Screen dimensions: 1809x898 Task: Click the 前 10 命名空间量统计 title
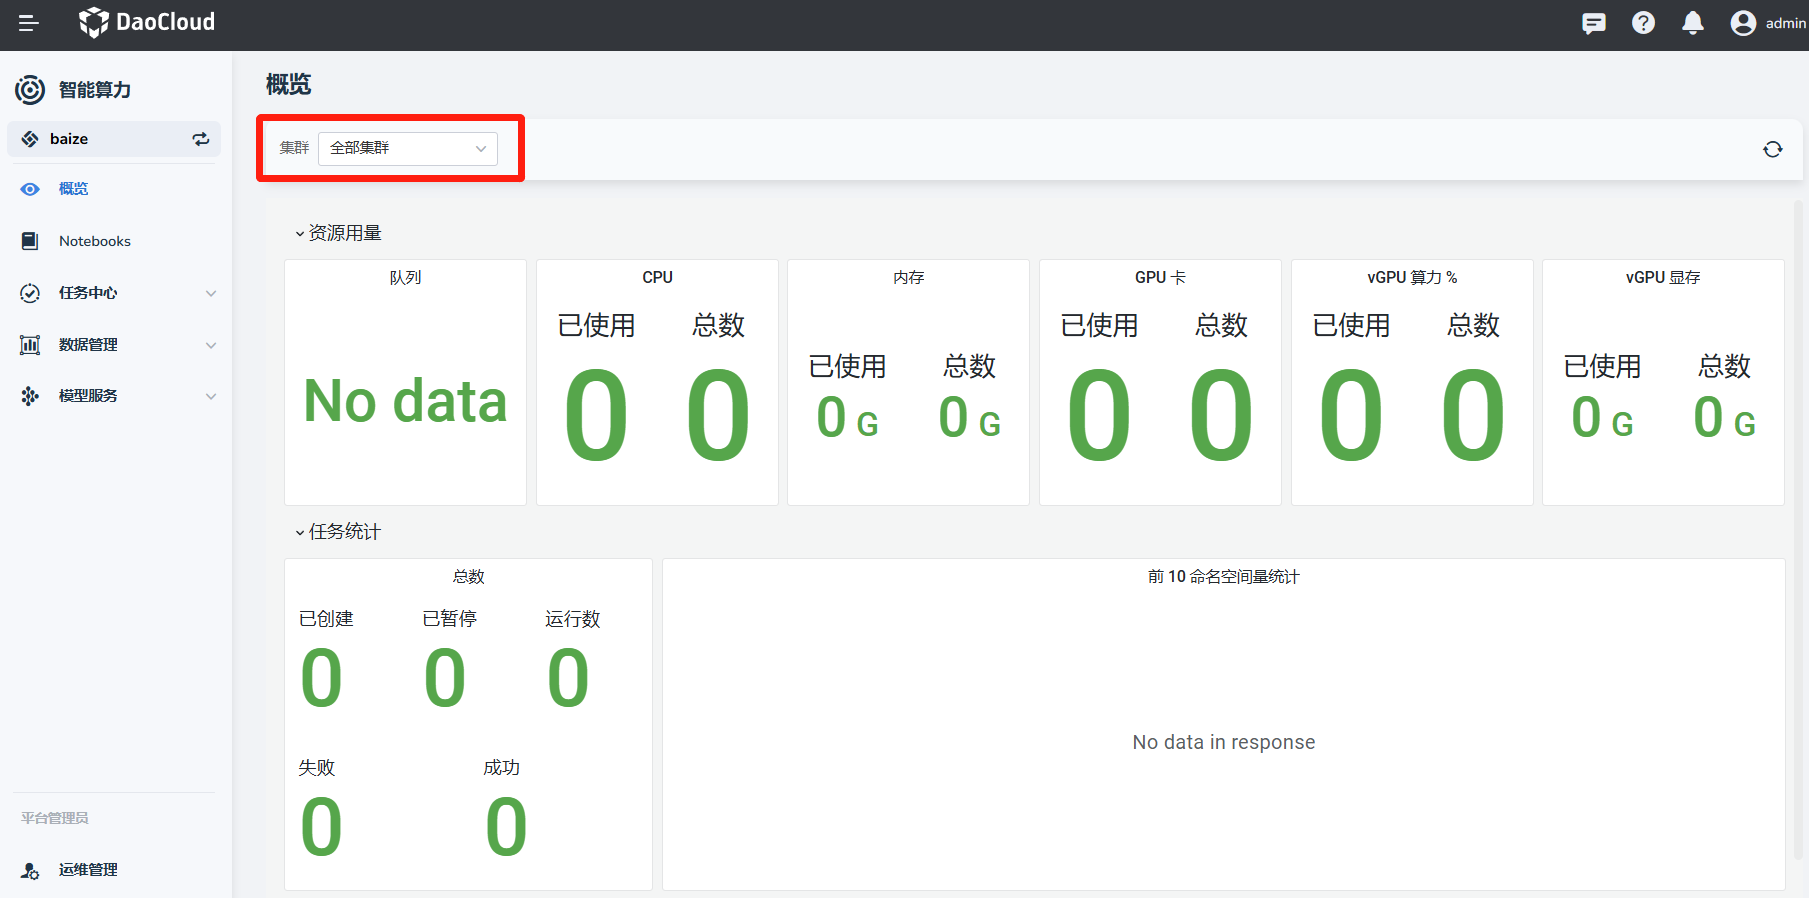[x=1224, y=576]
